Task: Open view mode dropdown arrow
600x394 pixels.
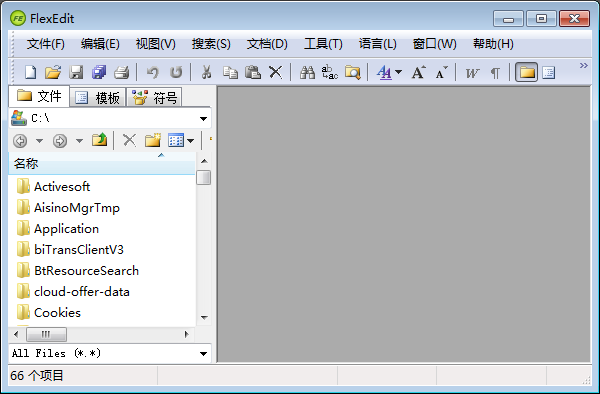Action: point(190,141)
